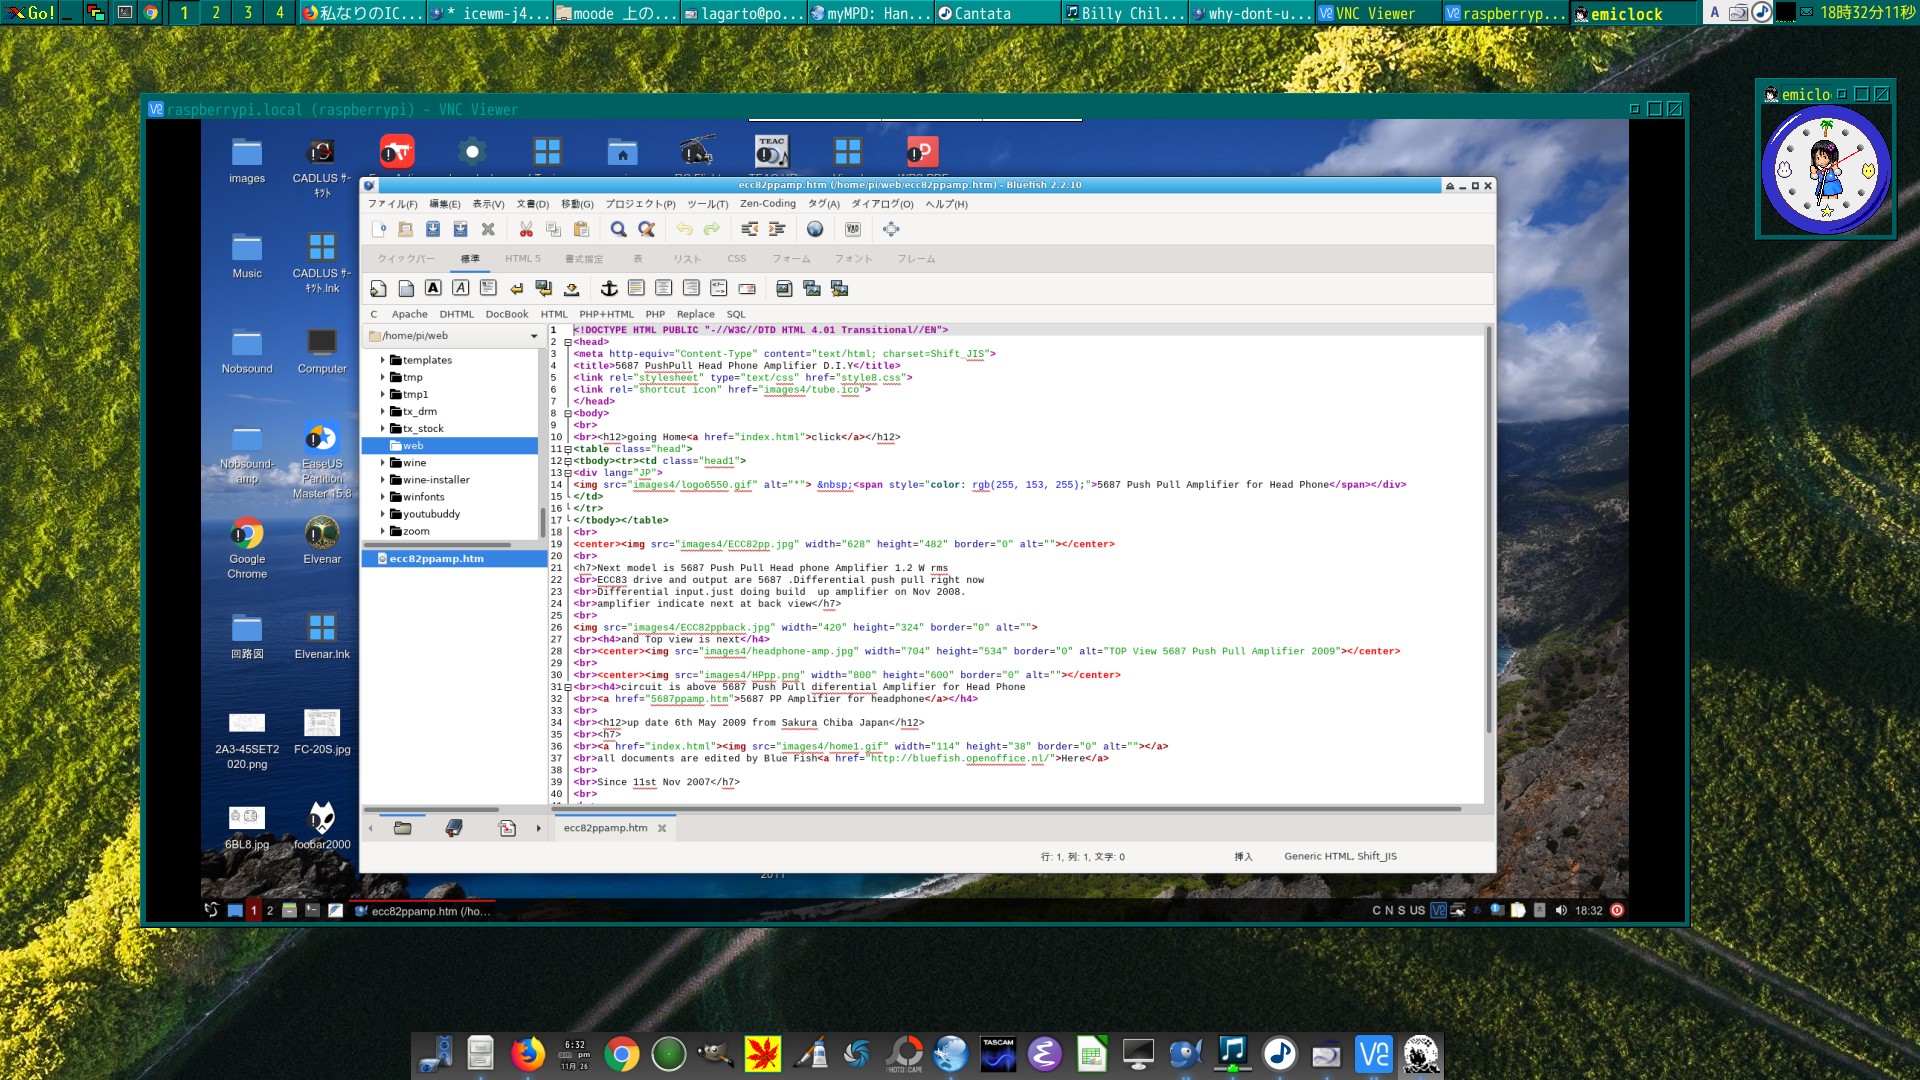The height and width of the screenshot is (1080, 1920).
Task: Click the Insert image icon
Action: tap(783, 289)
